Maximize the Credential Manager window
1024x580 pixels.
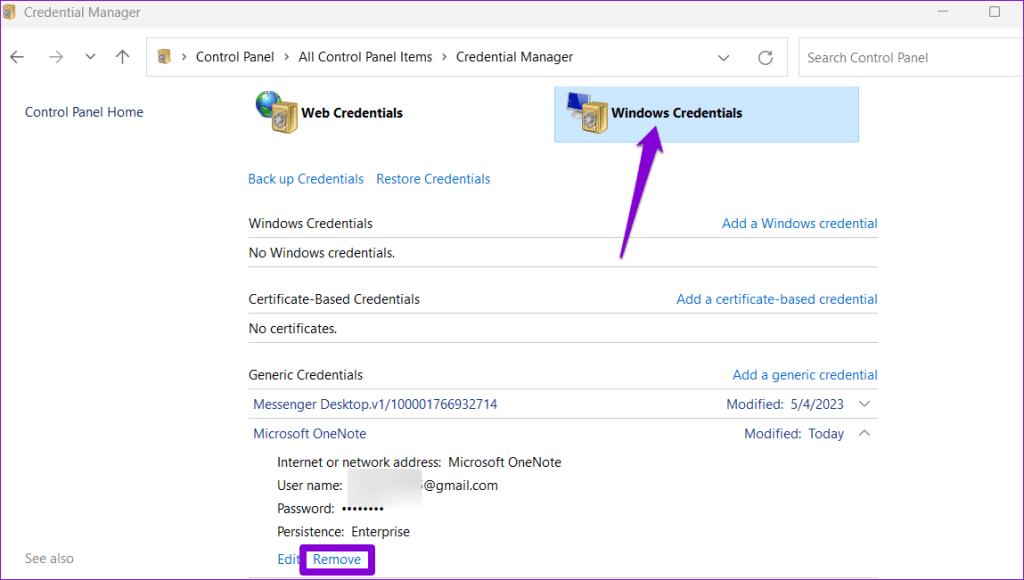click(994, 12)
